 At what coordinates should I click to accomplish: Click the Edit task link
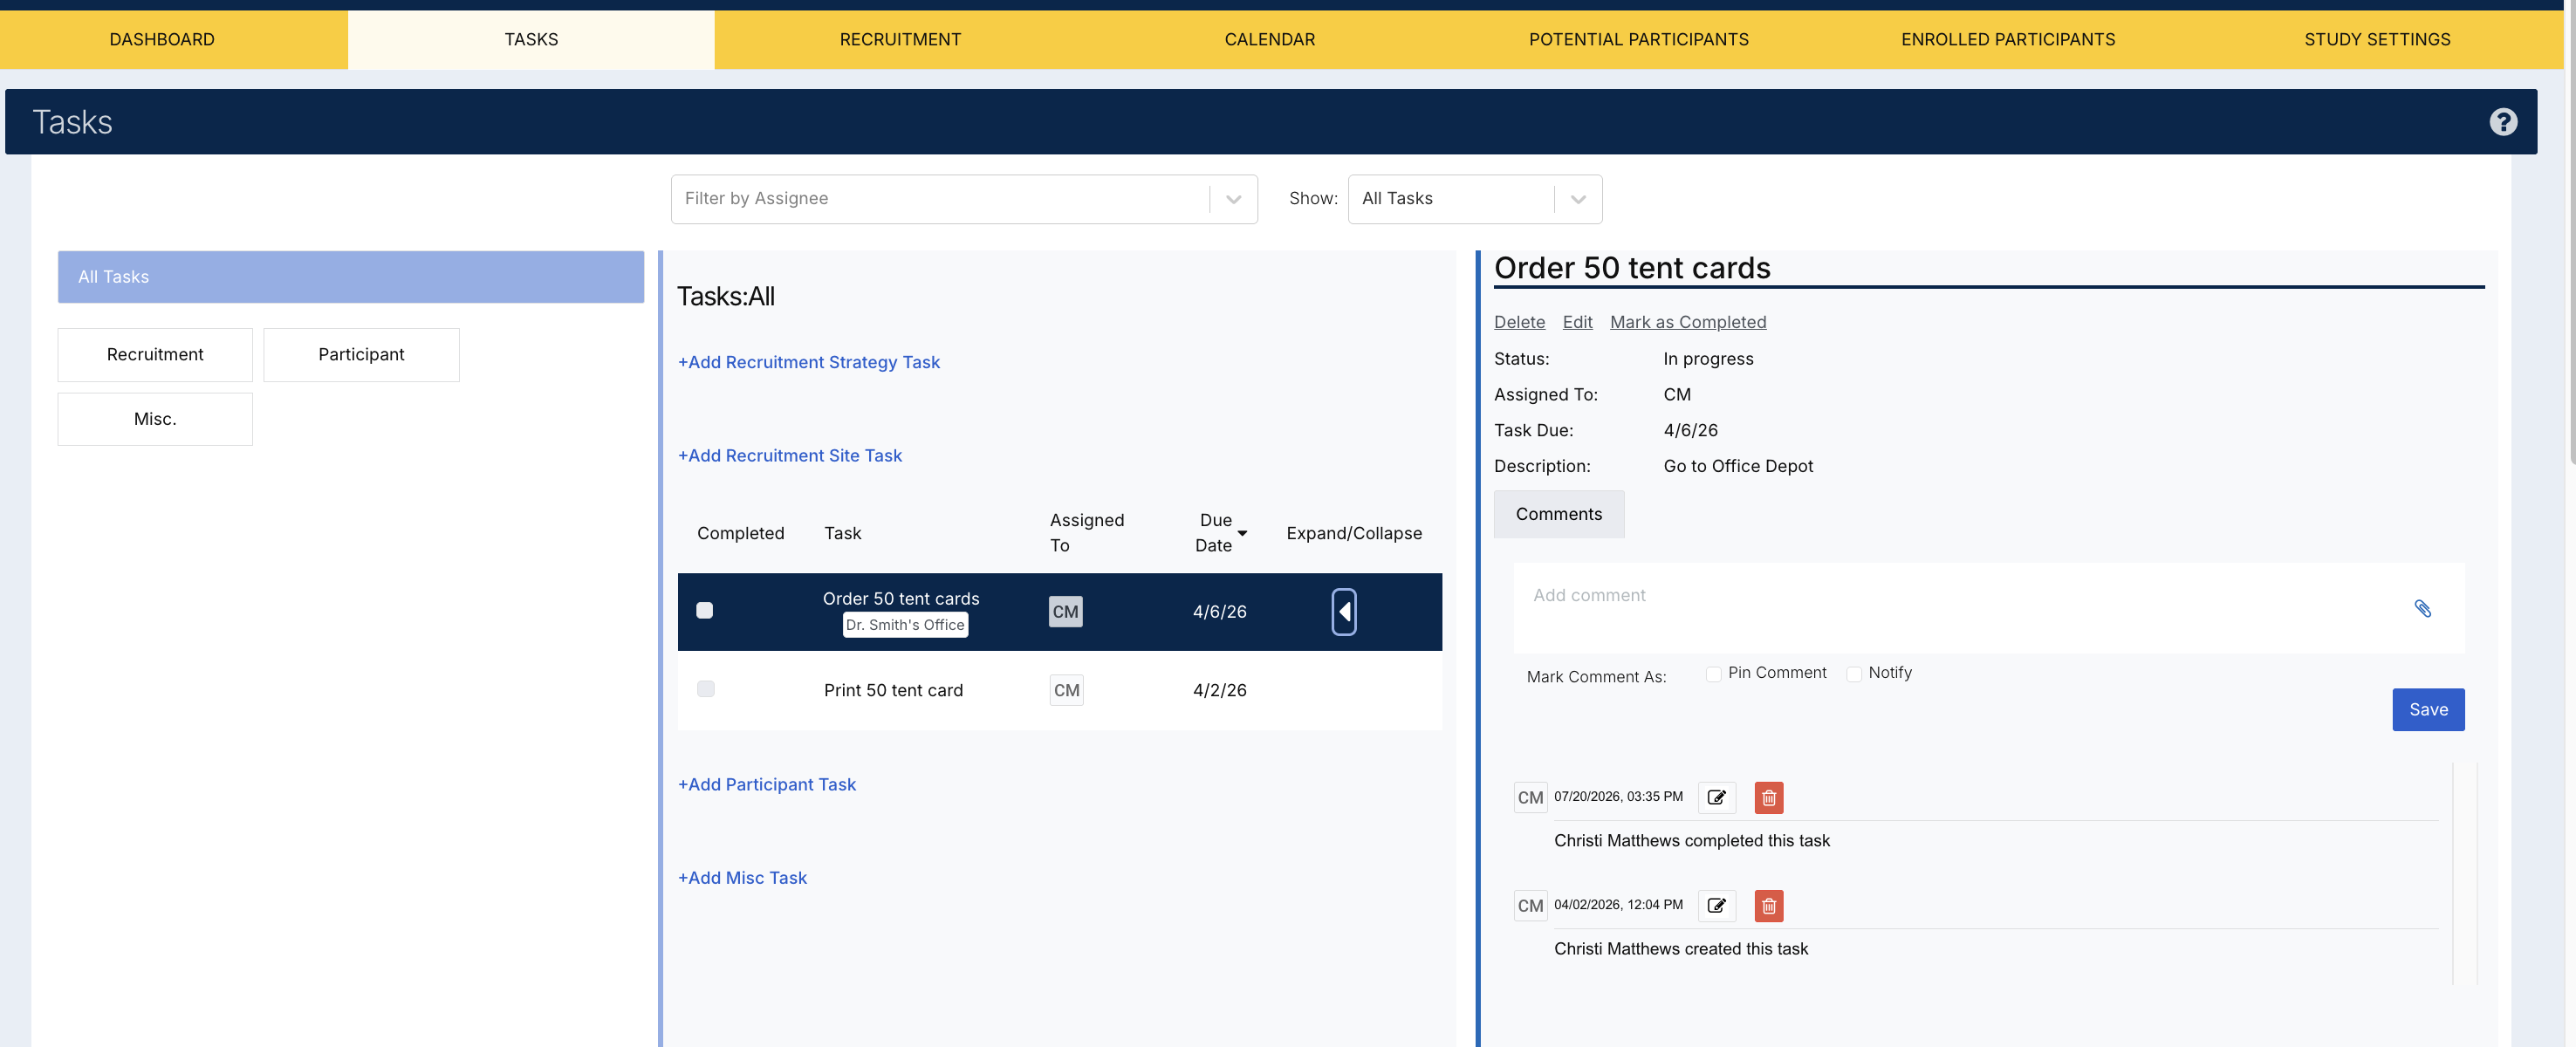coord(1577,322)
